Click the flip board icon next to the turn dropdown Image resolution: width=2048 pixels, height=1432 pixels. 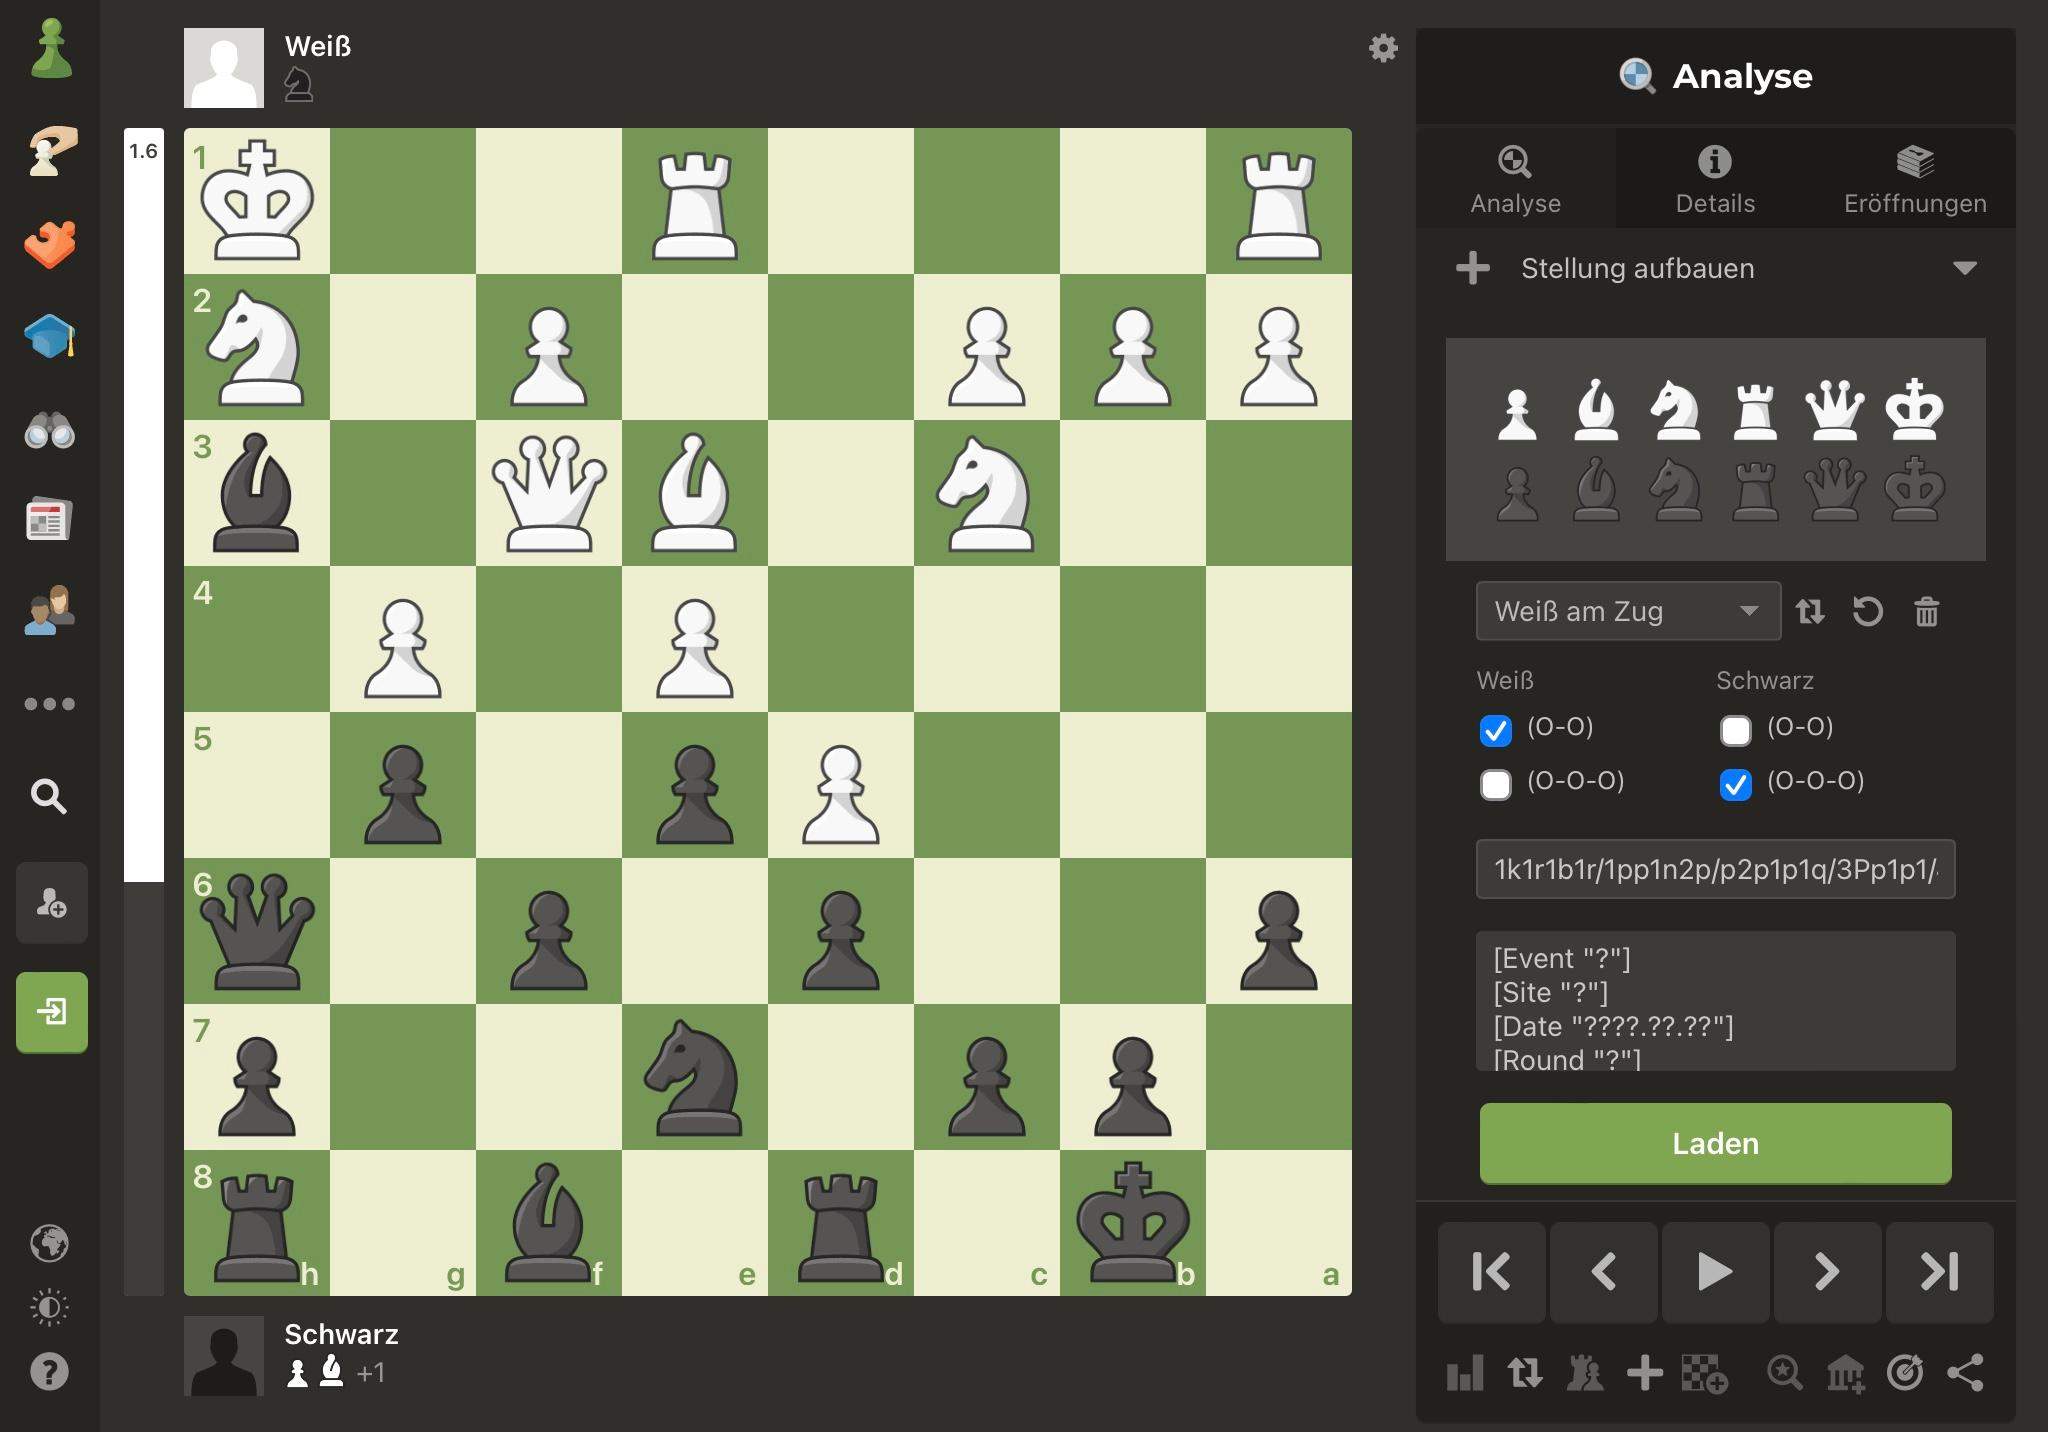click(x=1812, y=611)
